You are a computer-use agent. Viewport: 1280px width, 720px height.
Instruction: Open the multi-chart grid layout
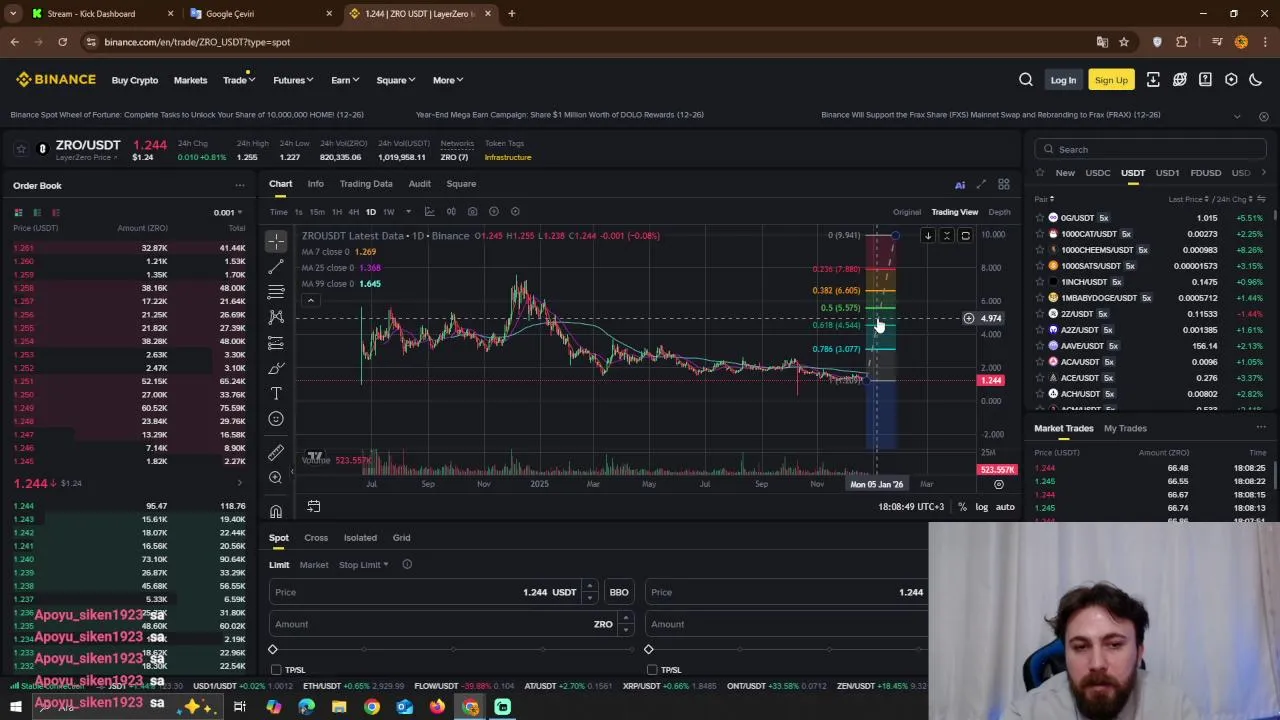tap(1003, 184)
